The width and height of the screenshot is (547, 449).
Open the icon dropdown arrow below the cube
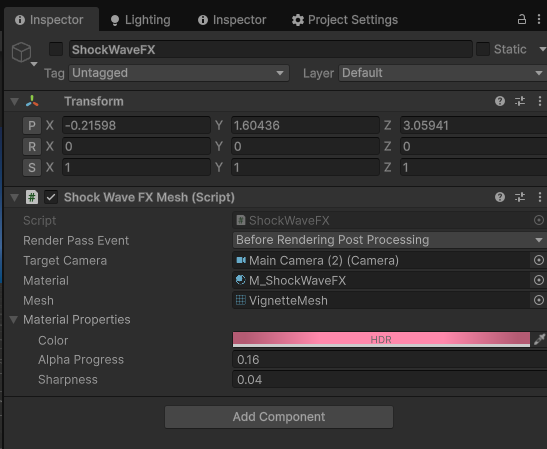(34, 64)
